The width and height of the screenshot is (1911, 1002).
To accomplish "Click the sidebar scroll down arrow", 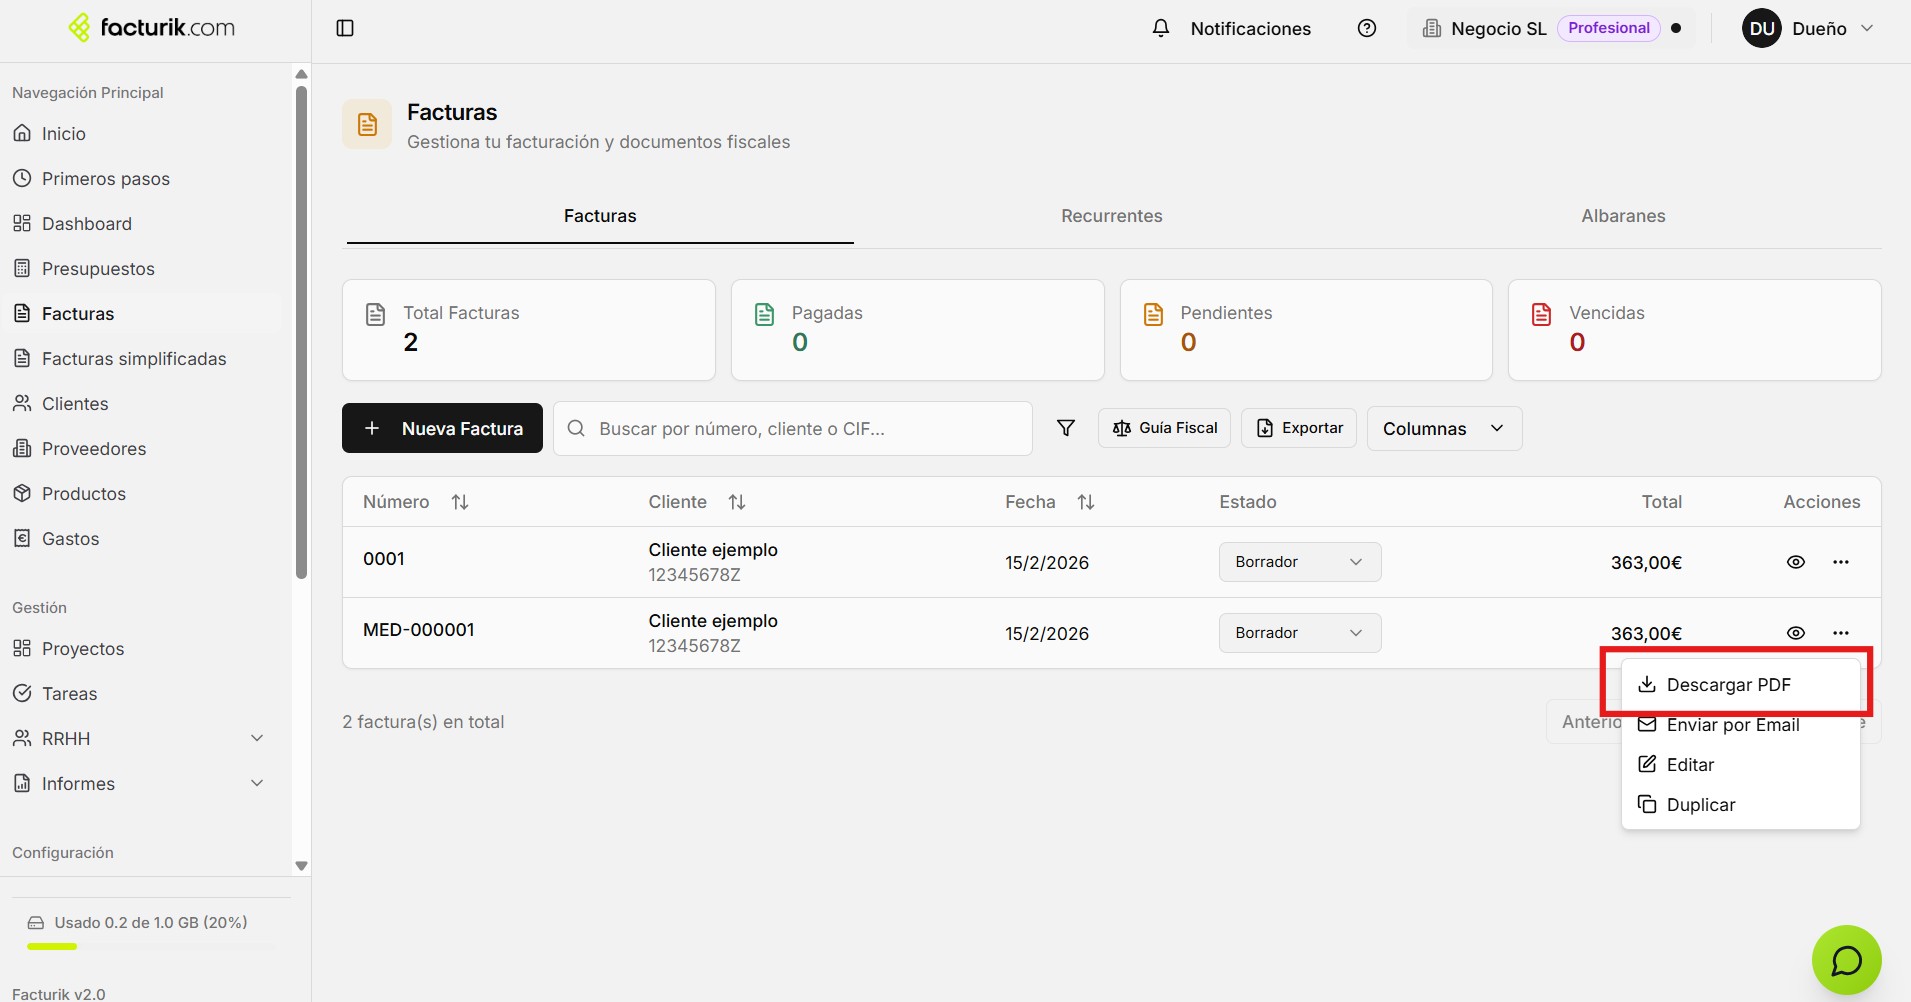I will pos(301,866).
